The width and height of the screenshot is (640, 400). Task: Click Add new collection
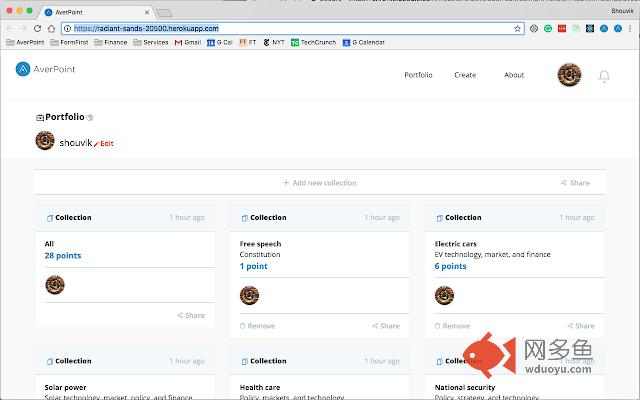point(319,183)
